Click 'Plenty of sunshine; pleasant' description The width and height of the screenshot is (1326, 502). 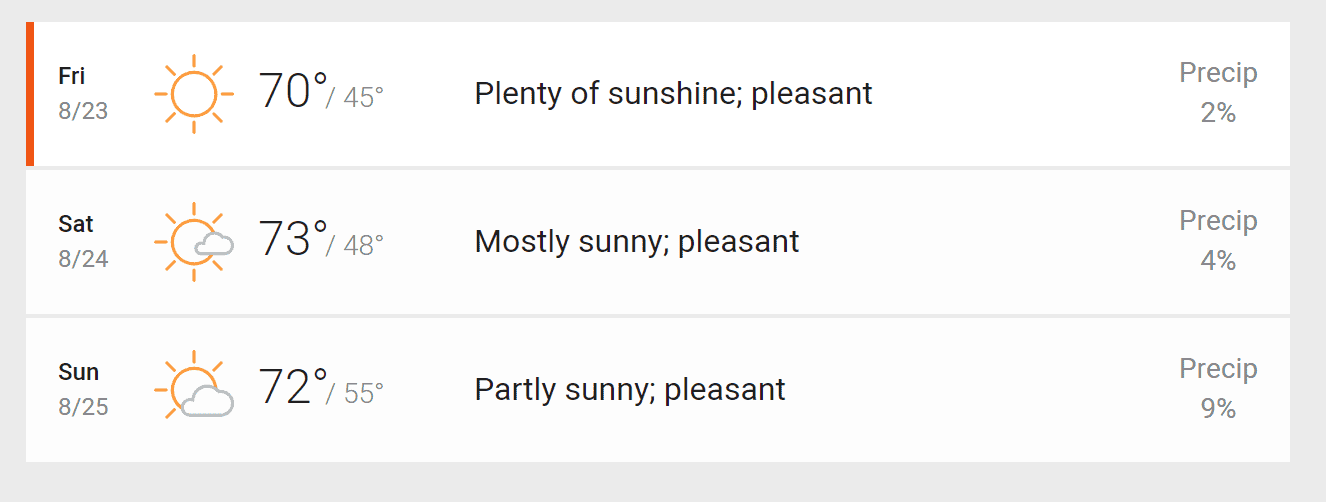coord(673,94)
